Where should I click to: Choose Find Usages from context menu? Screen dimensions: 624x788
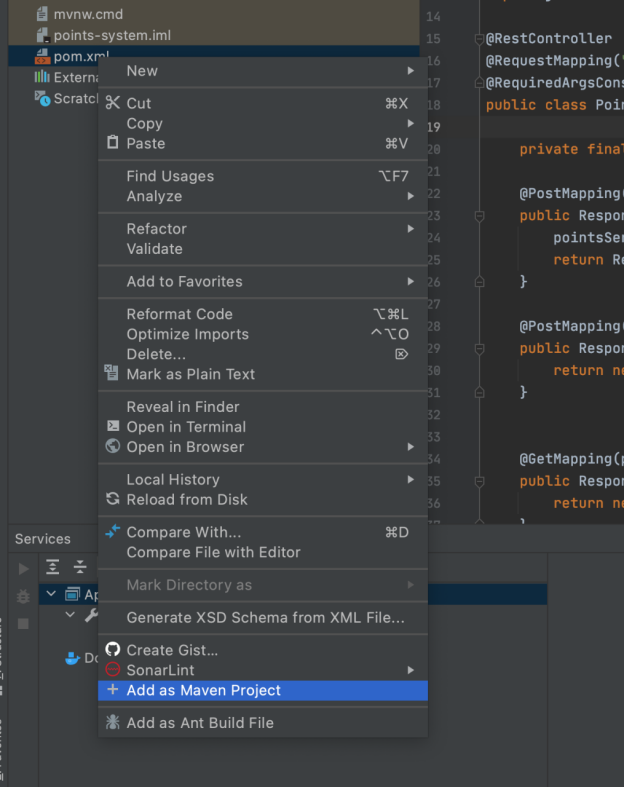coord(263,176)
